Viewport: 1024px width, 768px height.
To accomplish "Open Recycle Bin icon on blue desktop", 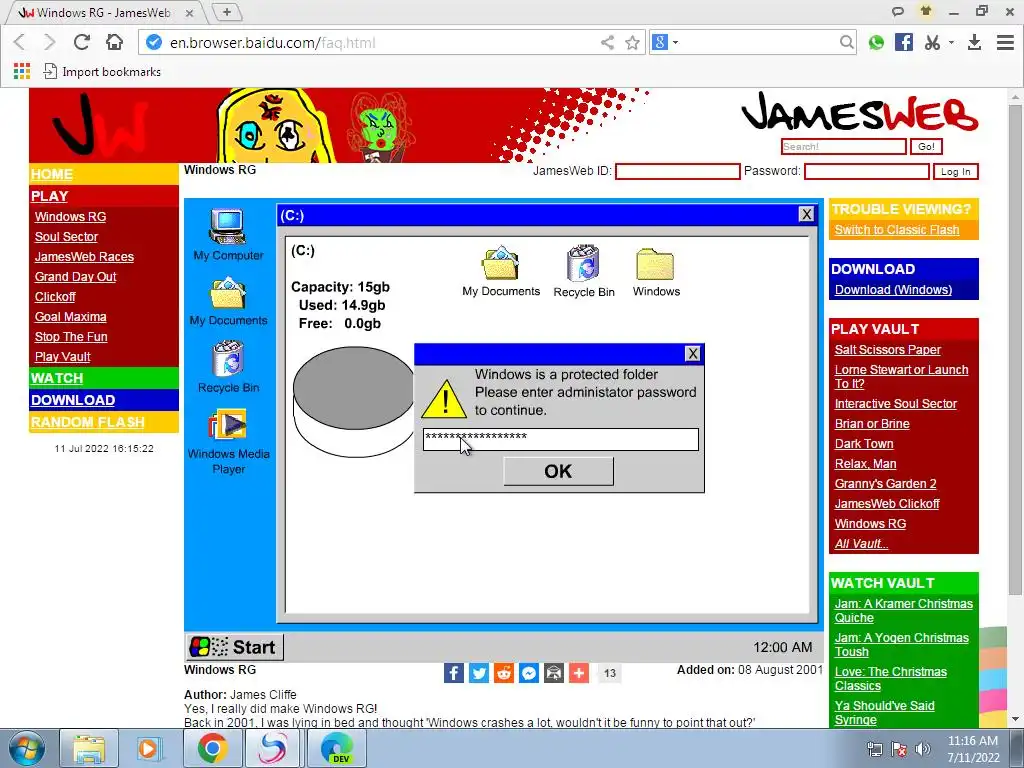I will tap(228, 367).
